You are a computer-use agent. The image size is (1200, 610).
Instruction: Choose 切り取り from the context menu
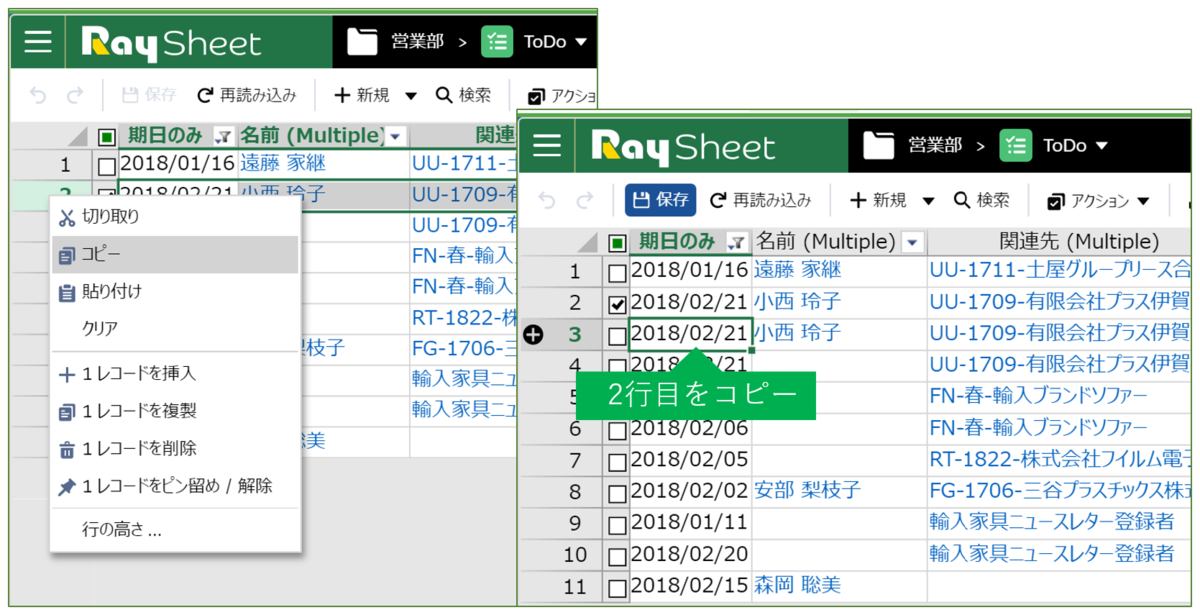175,217
